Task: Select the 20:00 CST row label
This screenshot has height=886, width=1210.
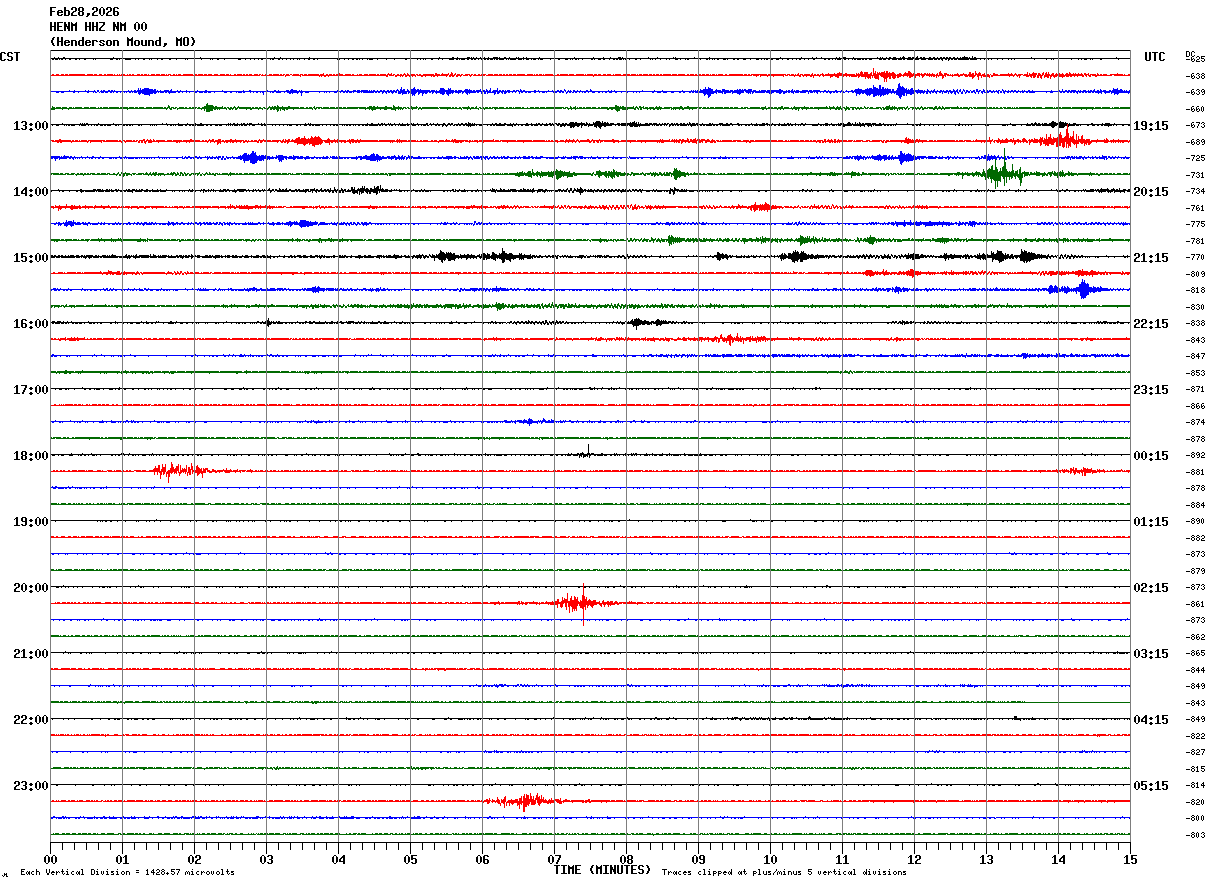Action: (x=31, y=588)
